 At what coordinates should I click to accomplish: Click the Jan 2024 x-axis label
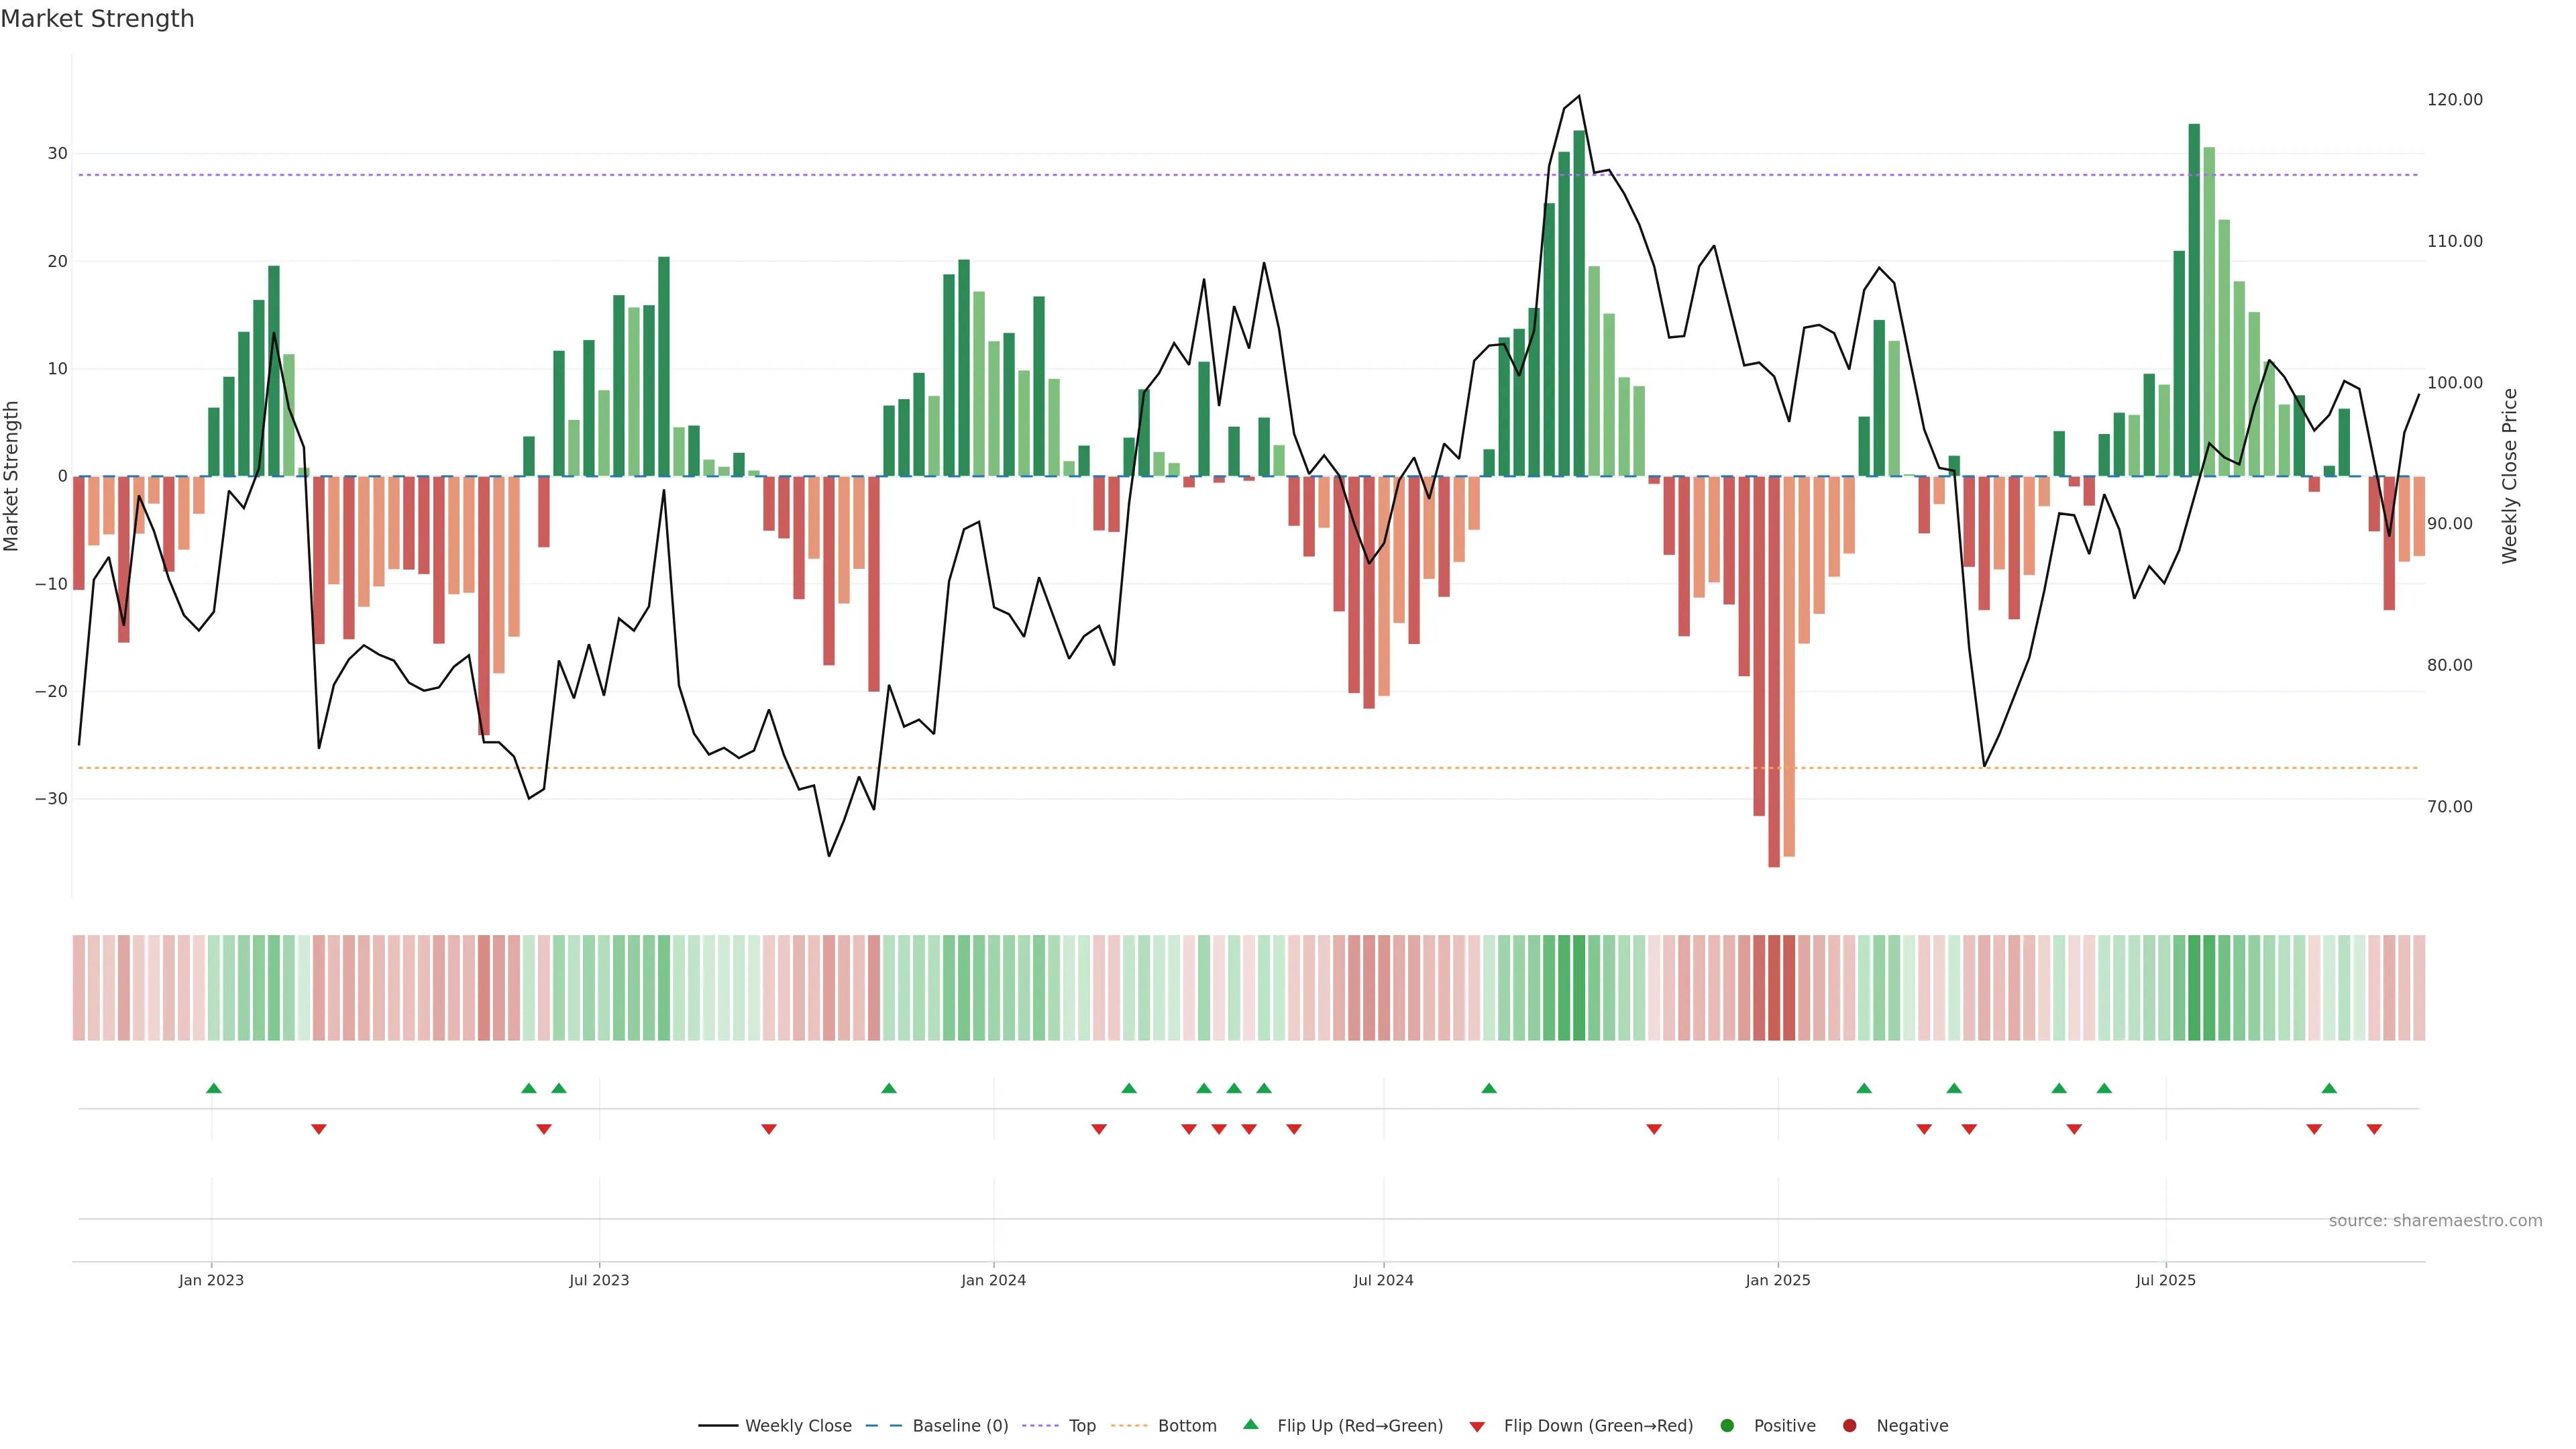click(x=993, y=1280)
